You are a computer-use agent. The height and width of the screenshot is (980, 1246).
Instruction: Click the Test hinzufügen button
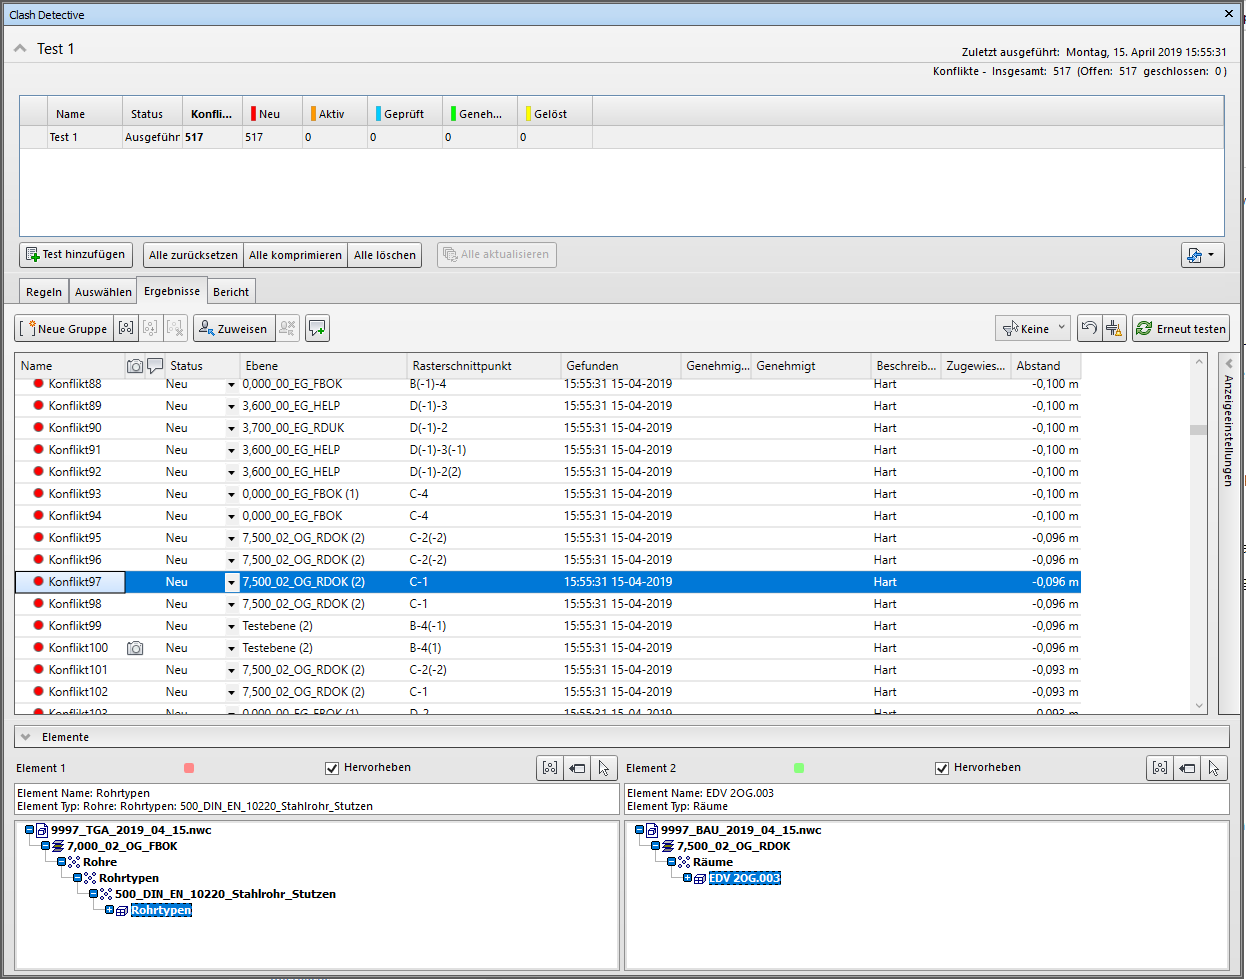[x=76, y=255]
